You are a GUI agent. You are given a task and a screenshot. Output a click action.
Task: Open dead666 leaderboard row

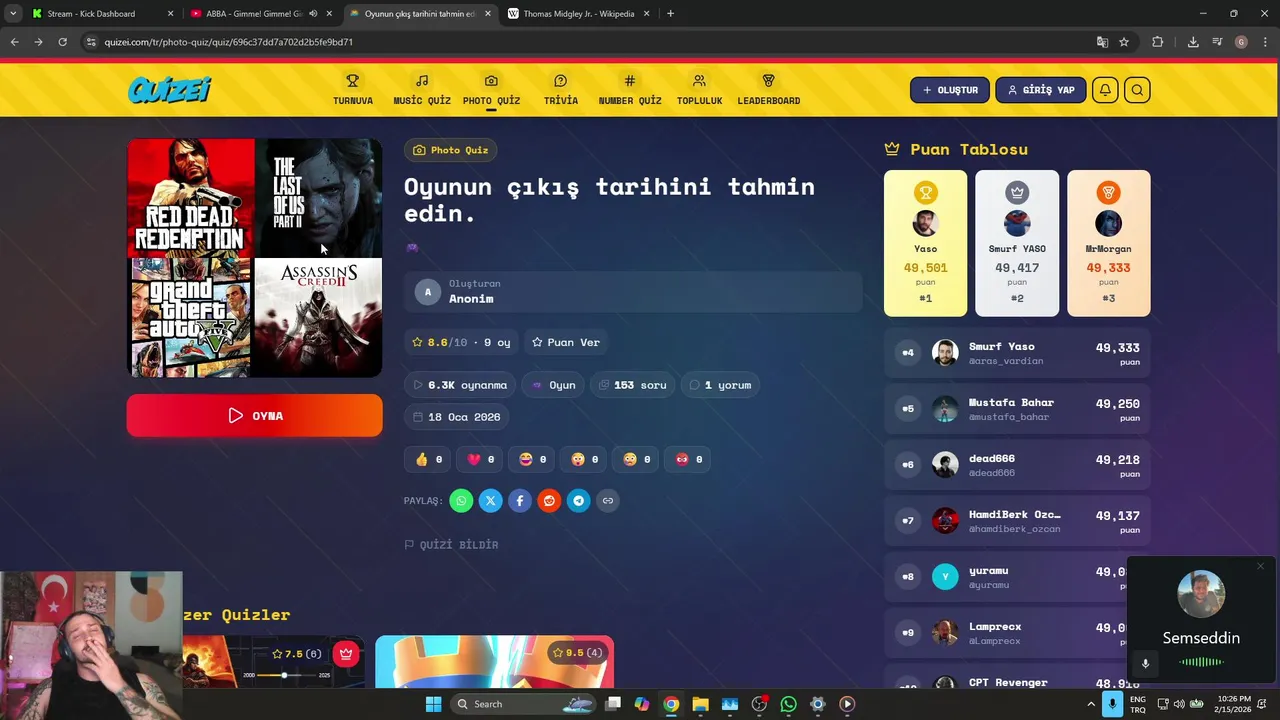pyautogui.click(x=1017, y=465)
